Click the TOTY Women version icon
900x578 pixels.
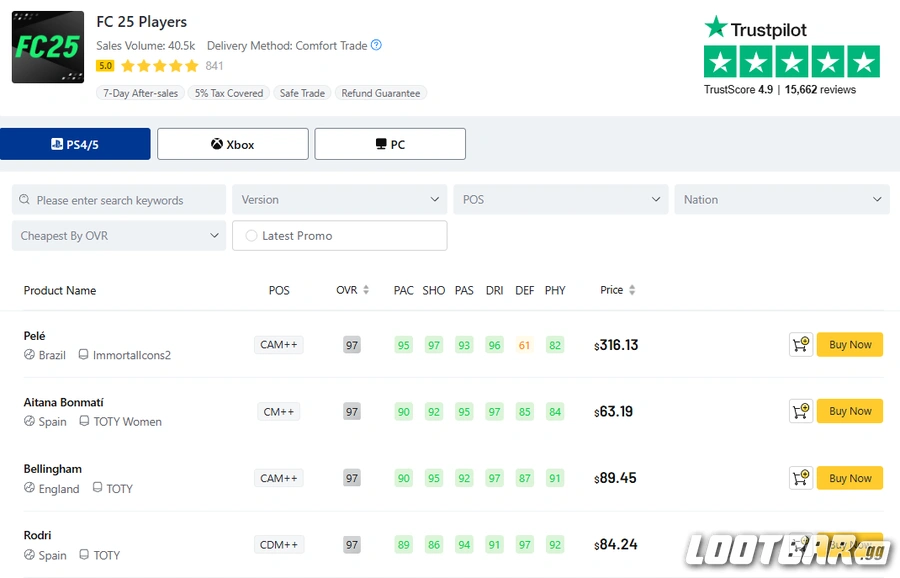click(x=84, y=421)
